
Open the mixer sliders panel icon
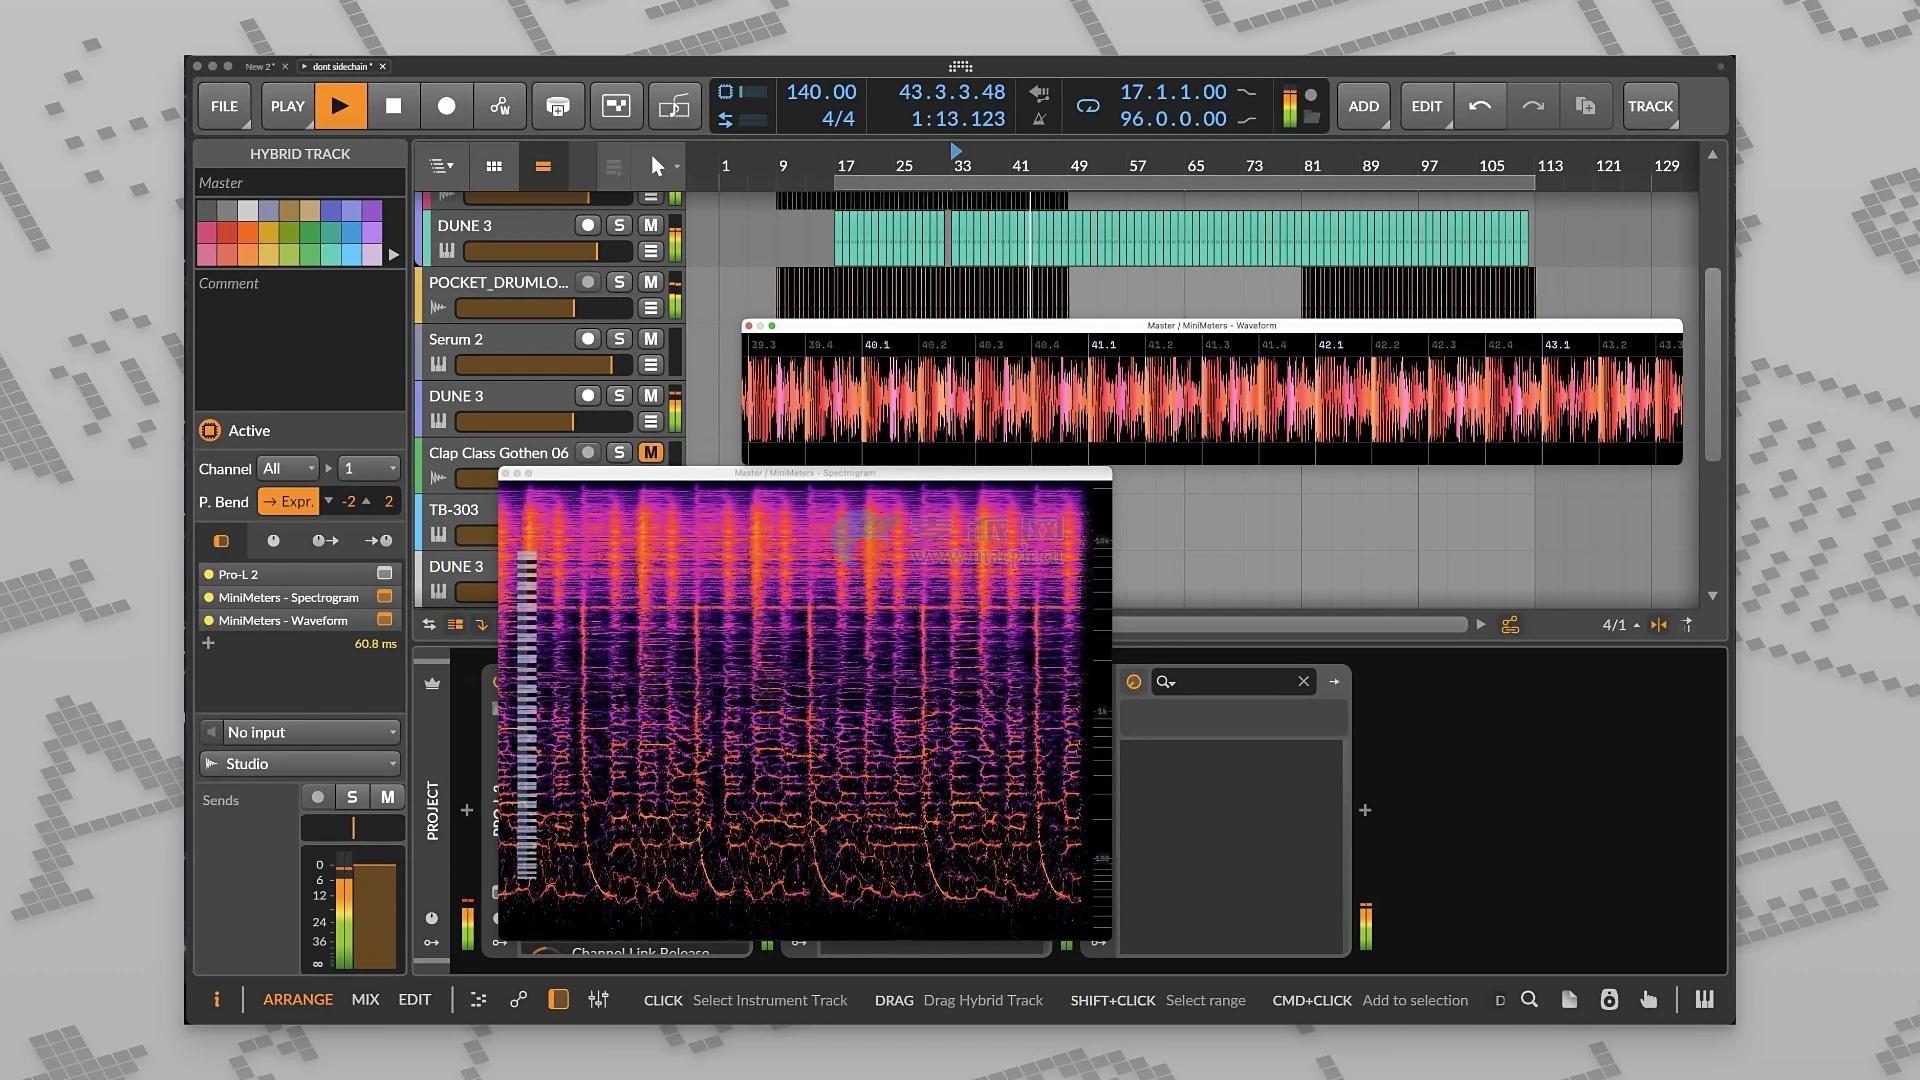click(x=598, y=999)
